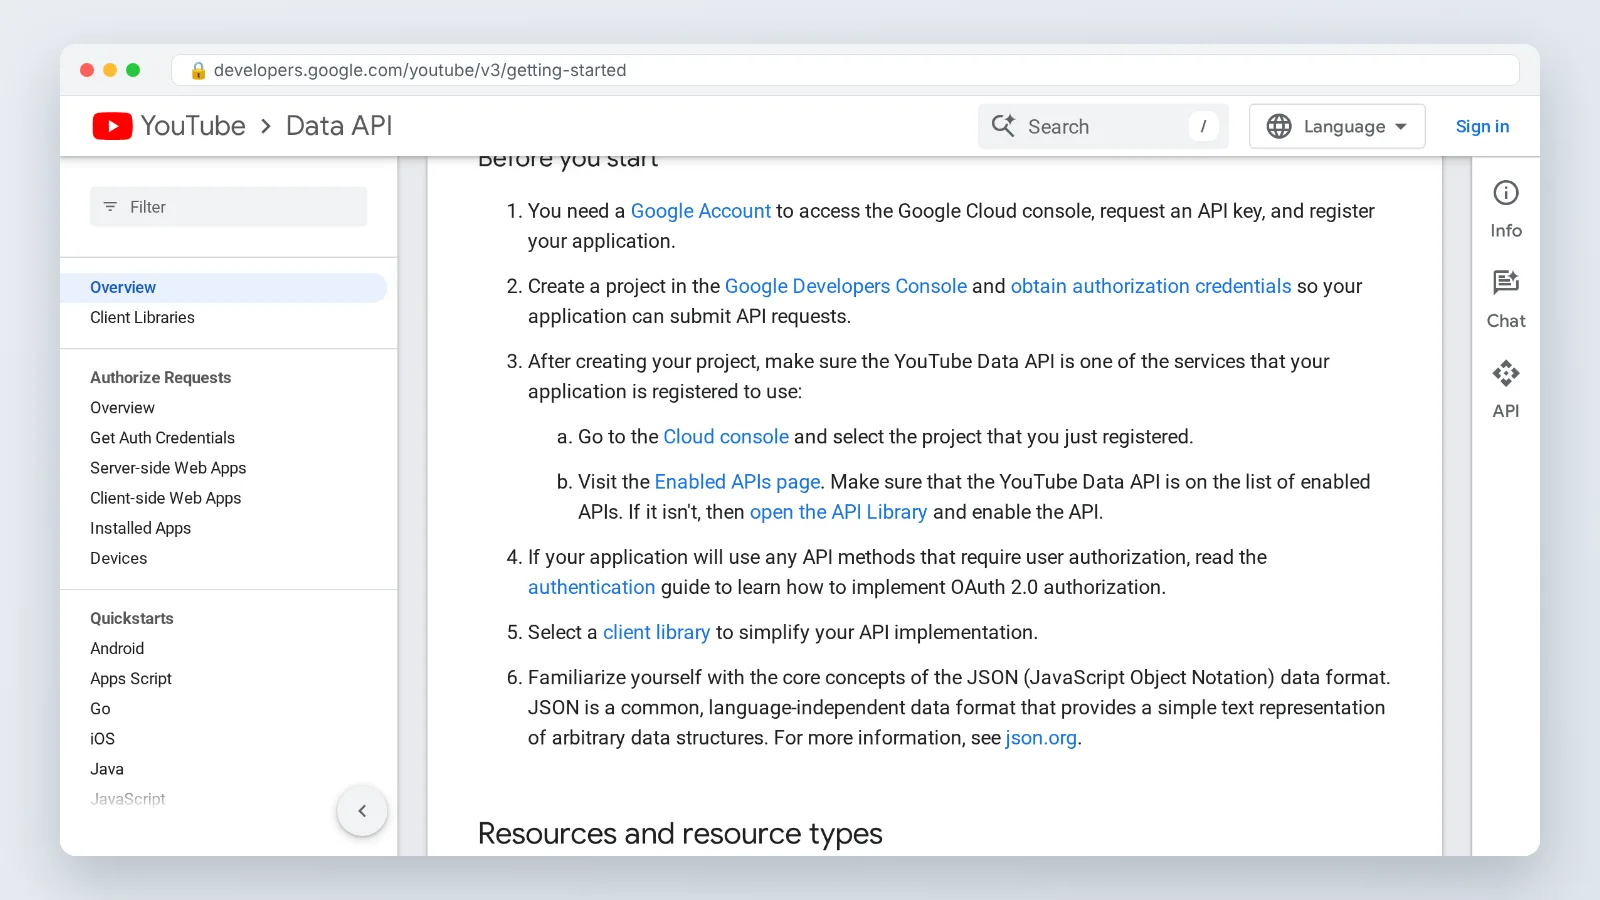Open Client Libraries in sidebar
1600x900 pixels.
142,317
